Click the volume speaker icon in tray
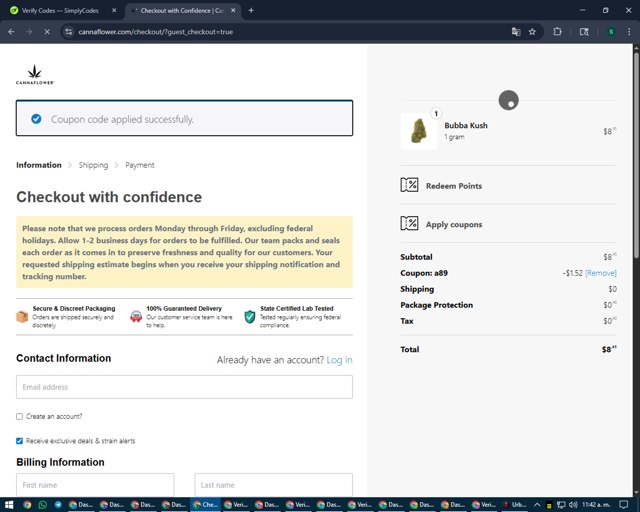640x512 pixels. pyautogui.click(x=573, y=505)
